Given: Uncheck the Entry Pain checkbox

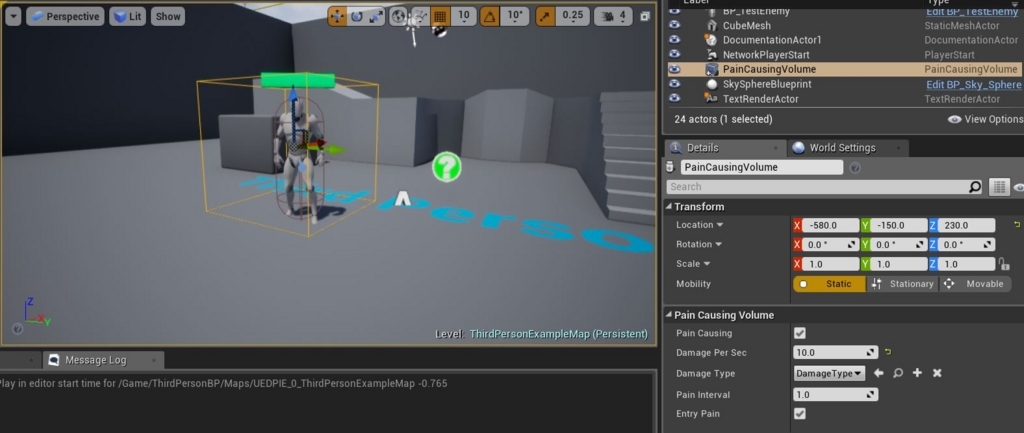Looking at the screenshot, I should coord(800,414).
